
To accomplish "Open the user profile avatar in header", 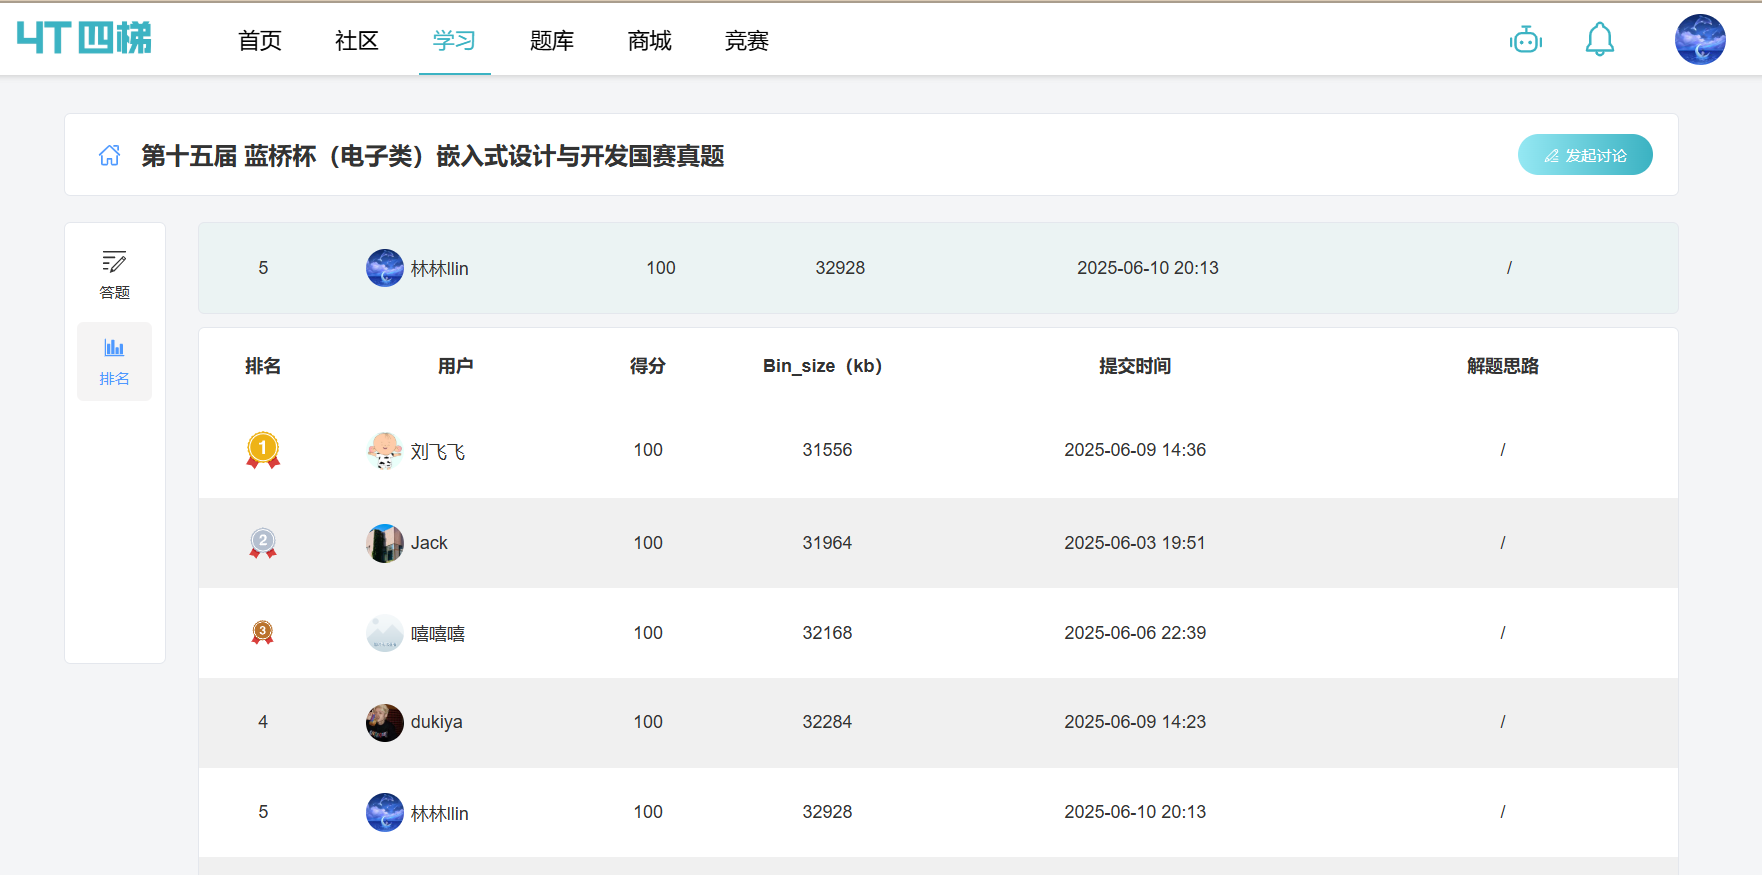I will click(x=1700, y=40).
